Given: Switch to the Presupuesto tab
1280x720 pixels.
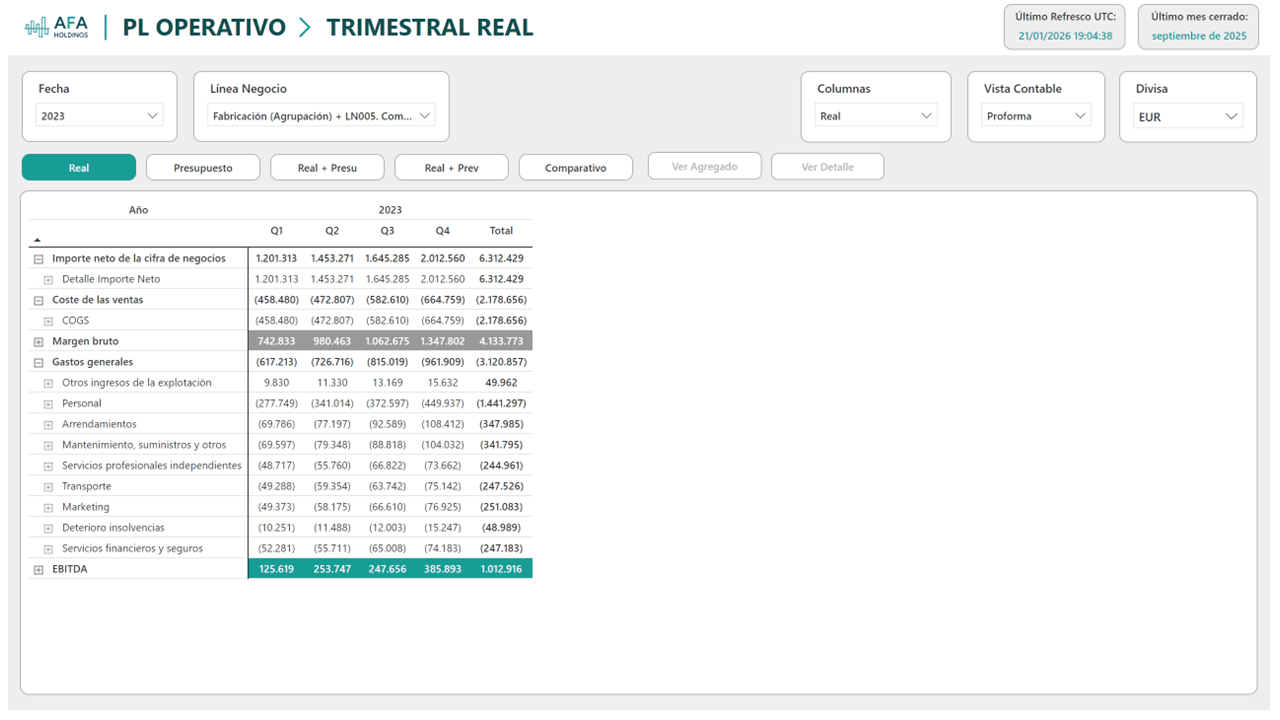Looking at the screenshot, I should click(203, 167).
